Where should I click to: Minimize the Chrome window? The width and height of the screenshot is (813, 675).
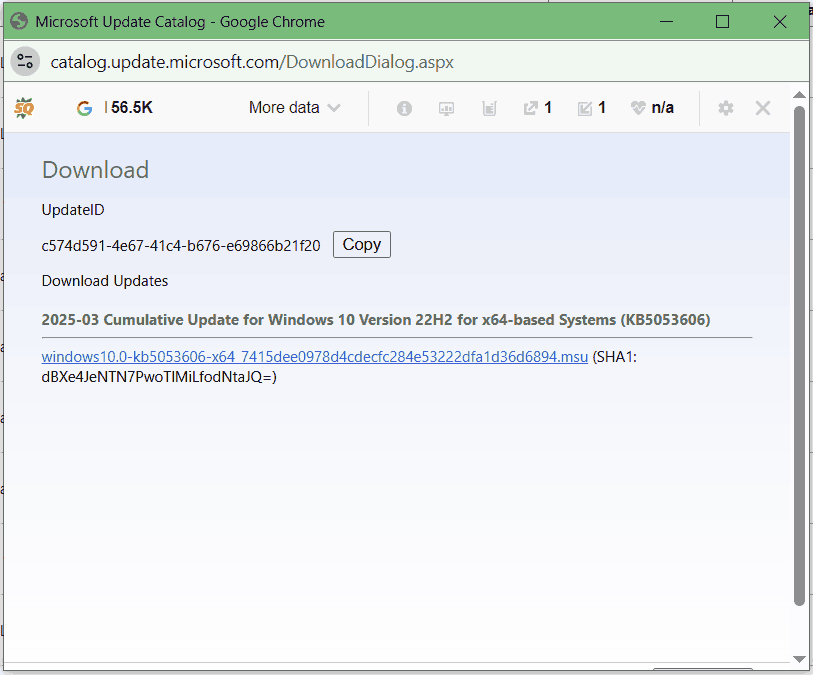pos(666,22)
